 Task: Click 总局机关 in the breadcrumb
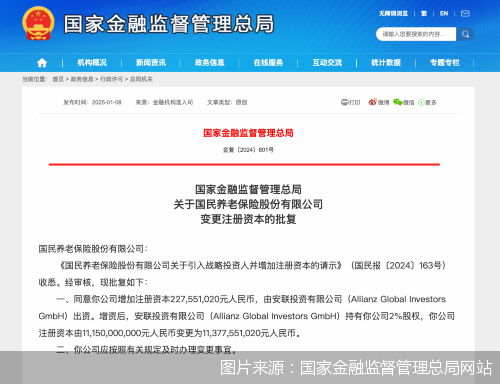tap(141, 79)
